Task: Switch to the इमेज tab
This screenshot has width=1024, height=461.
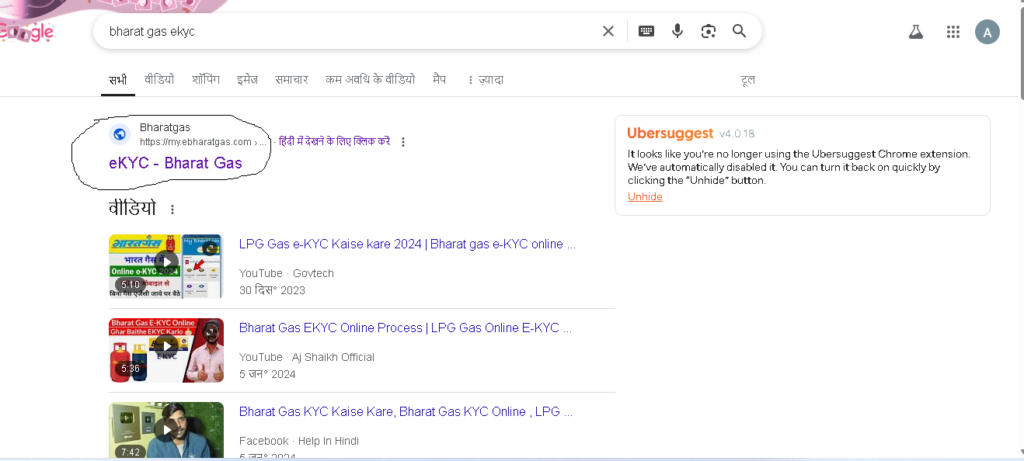Action: [248, 80]
